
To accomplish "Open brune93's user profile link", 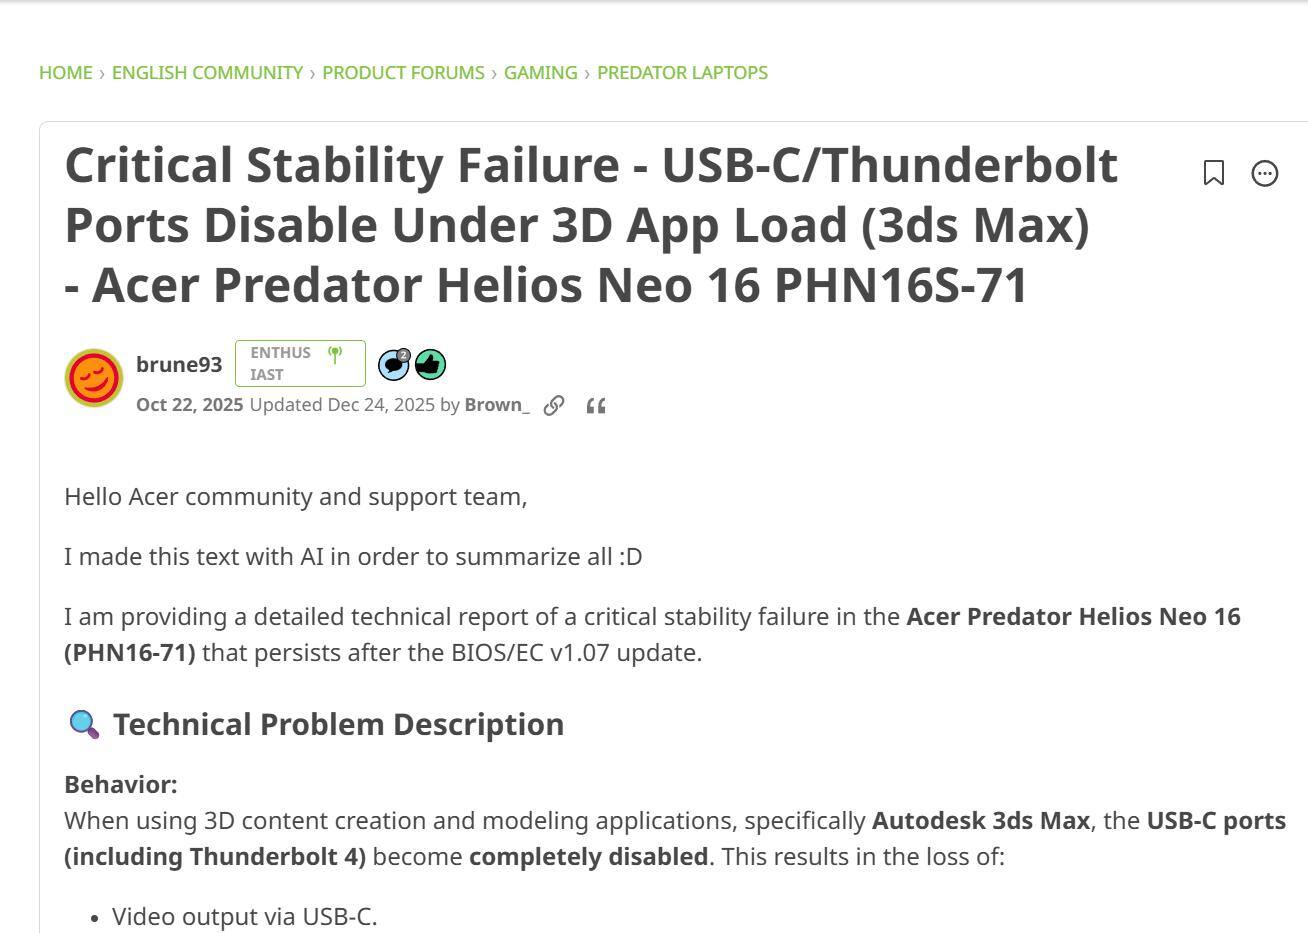I will [x=179, y=364].
